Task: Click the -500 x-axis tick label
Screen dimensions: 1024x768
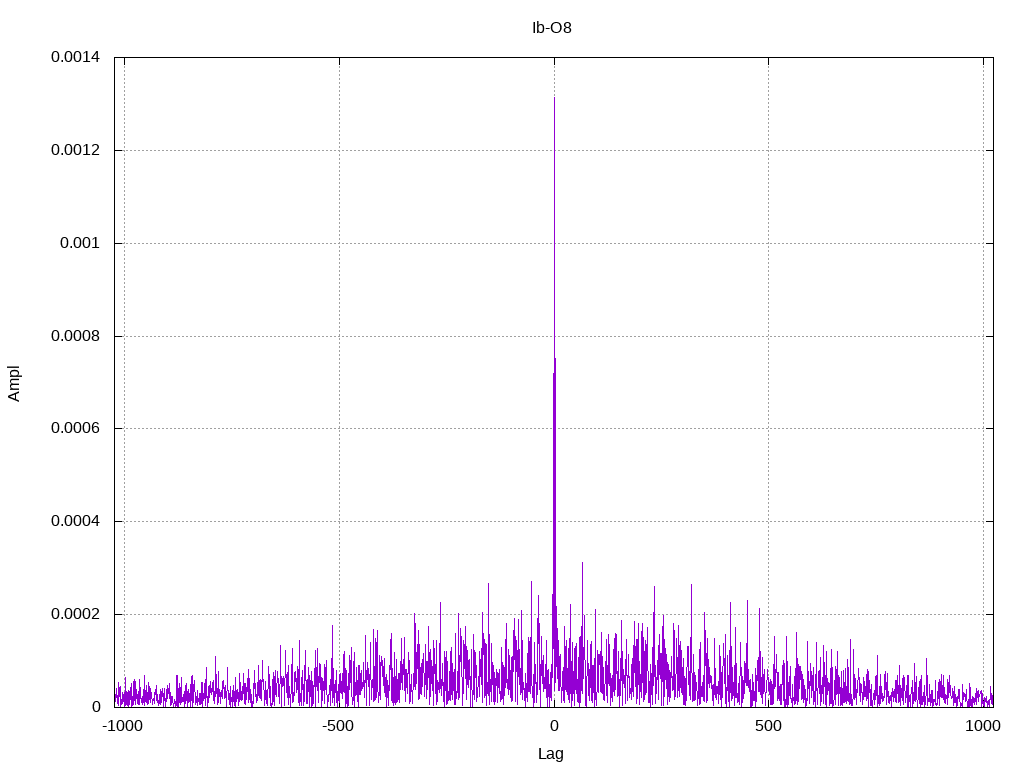Action: click(338, 726)
